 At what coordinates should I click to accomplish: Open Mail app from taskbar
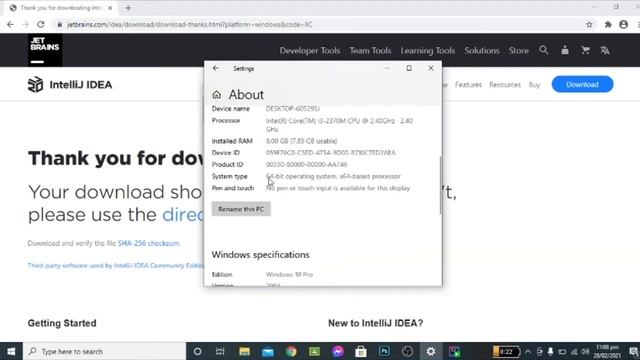tap(268, 351)
